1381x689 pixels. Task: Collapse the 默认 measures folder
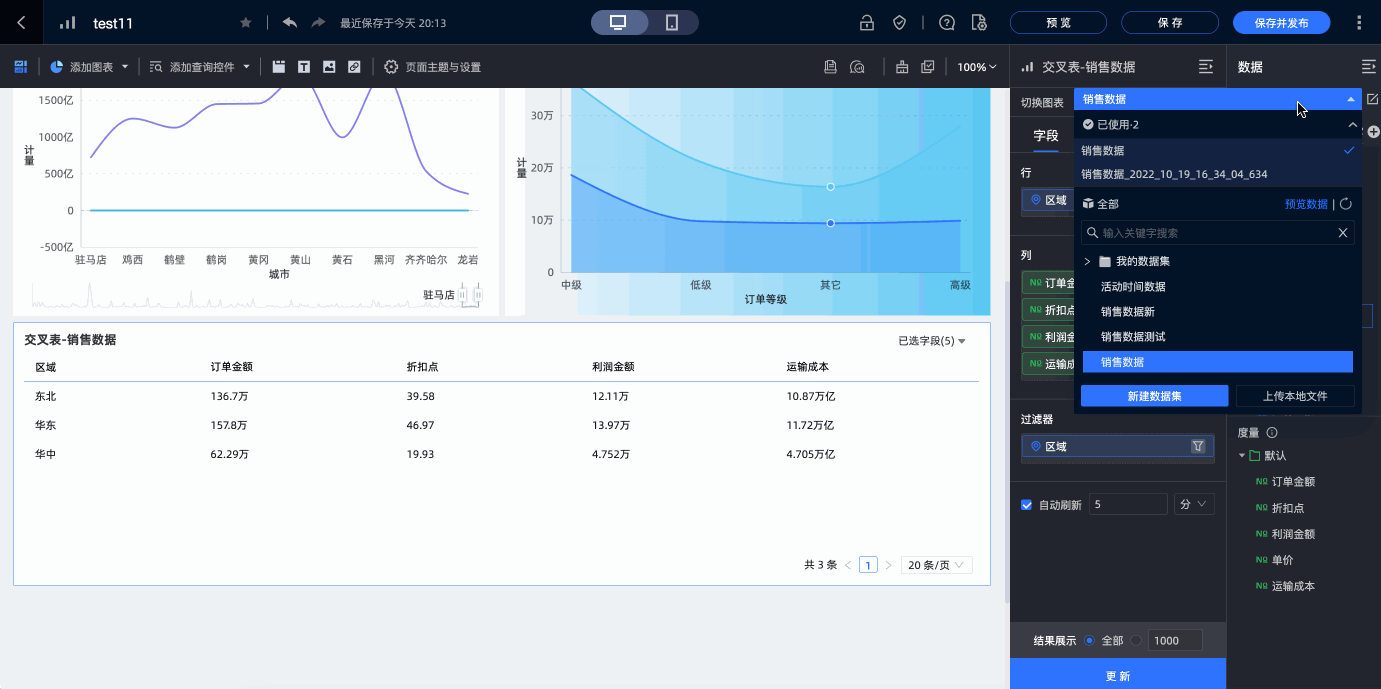point(1243,455)
